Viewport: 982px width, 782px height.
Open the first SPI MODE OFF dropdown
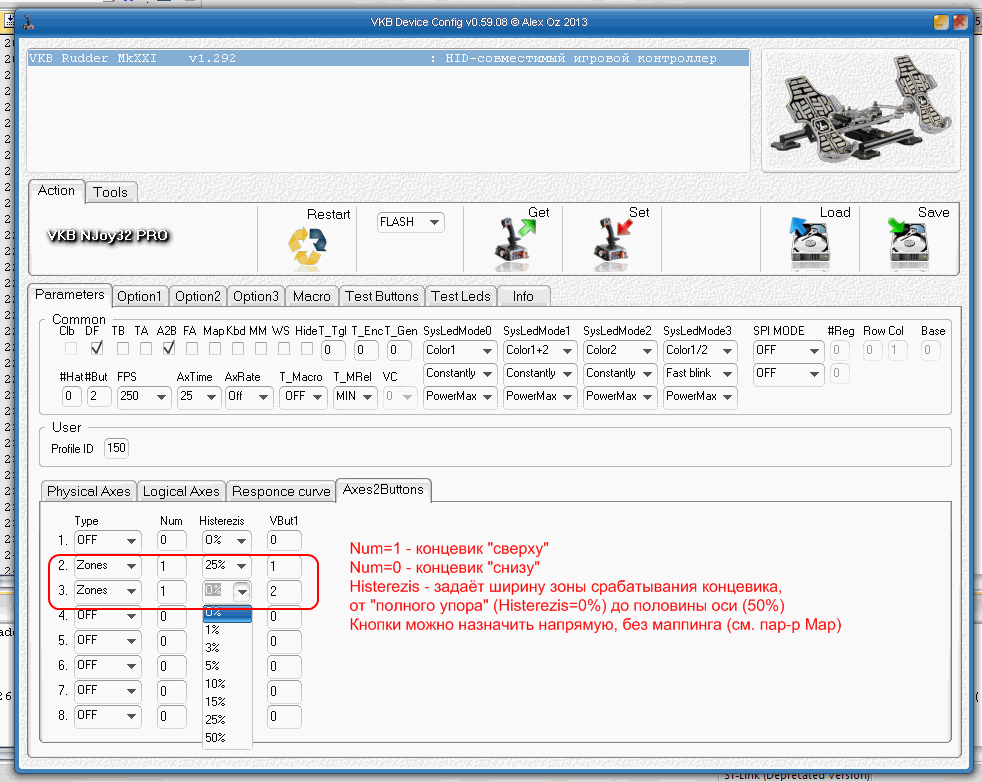787,351
